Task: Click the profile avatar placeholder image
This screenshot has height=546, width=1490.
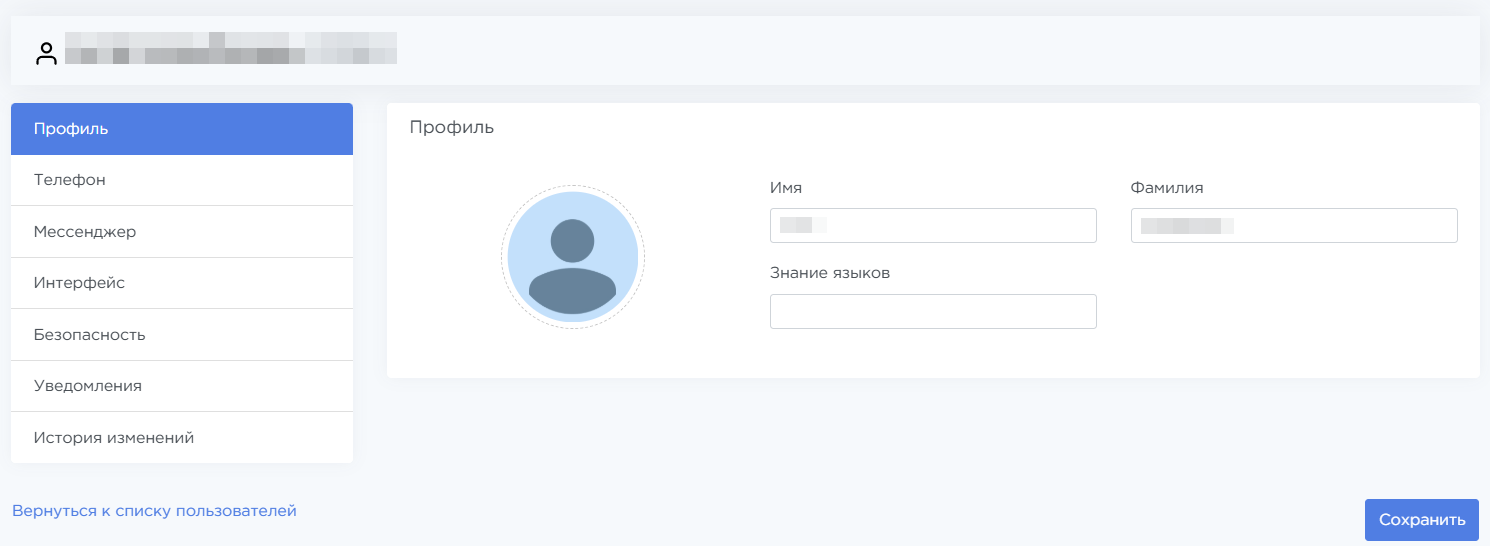Action: coord(572,257)
